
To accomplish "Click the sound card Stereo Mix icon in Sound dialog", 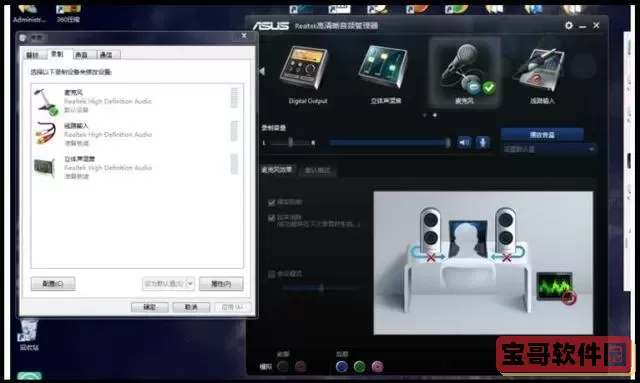I will [x=45, y=167].
